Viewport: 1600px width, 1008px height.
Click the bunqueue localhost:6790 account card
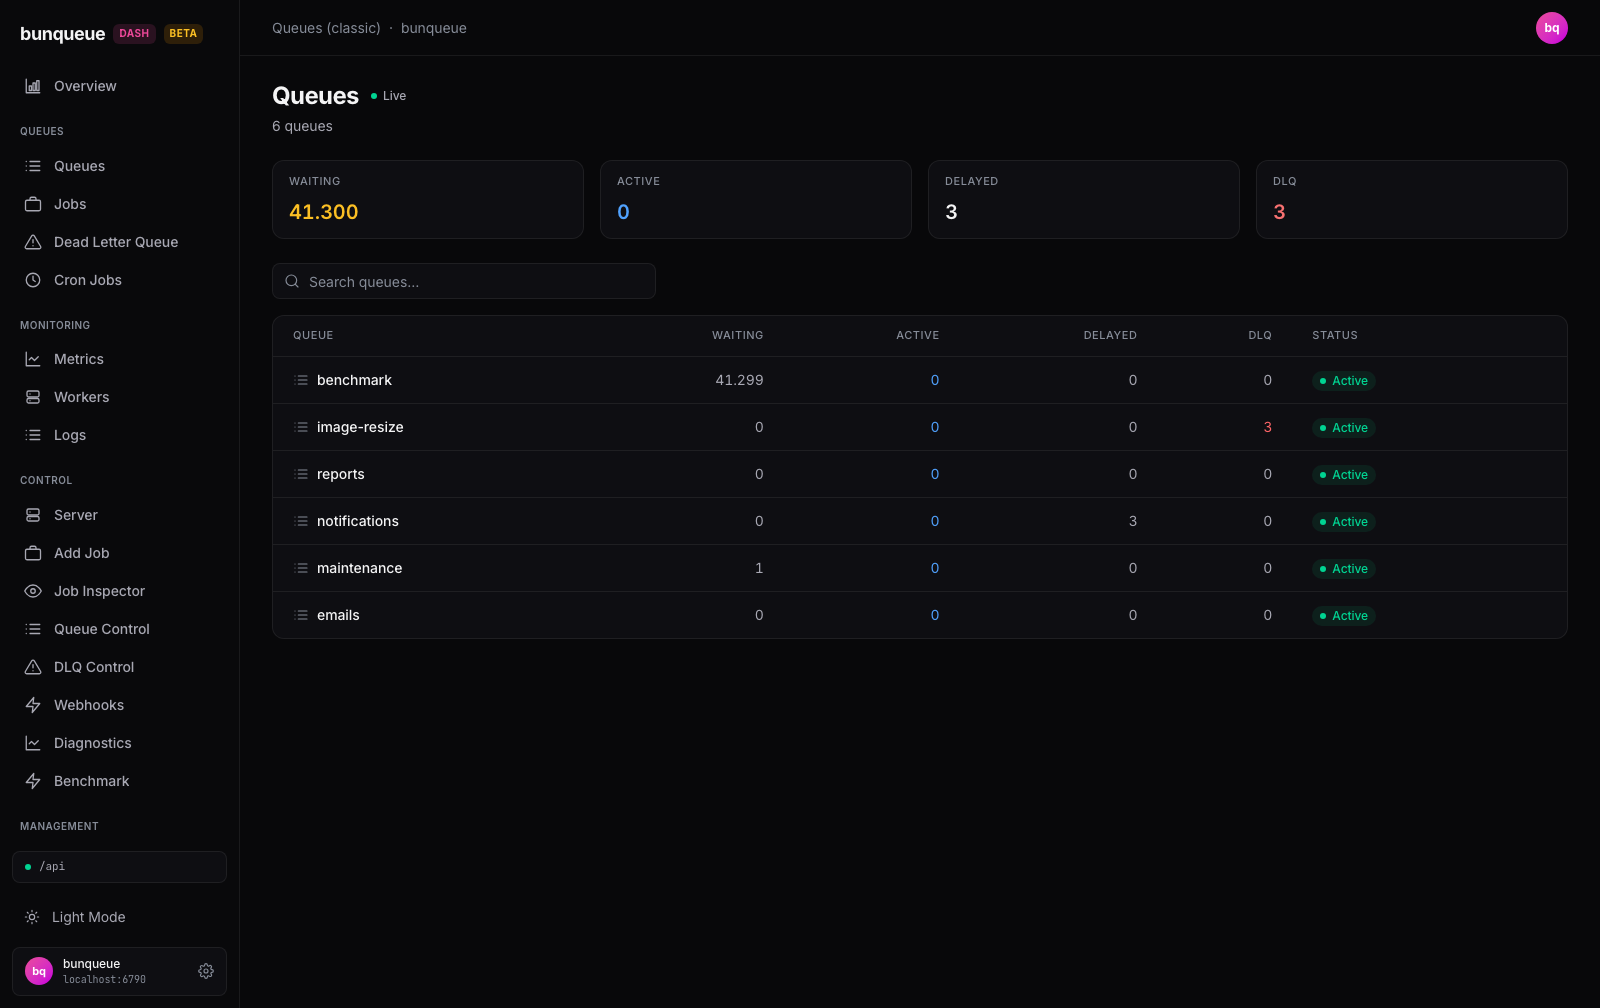click(x=119, y=971)
